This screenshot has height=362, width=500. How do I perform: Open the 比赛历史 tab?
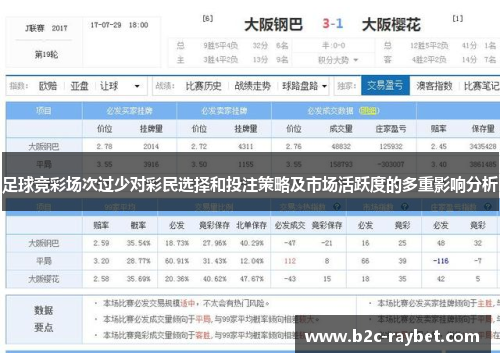tap(203, 86)
